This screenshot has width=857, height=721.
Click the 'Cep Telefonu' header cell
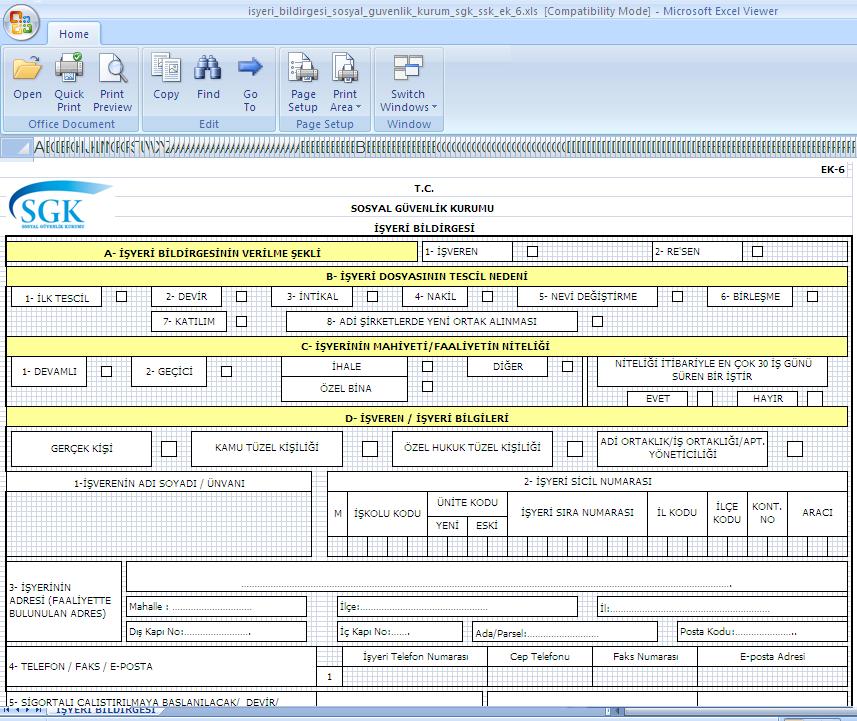tap(540, 656)
